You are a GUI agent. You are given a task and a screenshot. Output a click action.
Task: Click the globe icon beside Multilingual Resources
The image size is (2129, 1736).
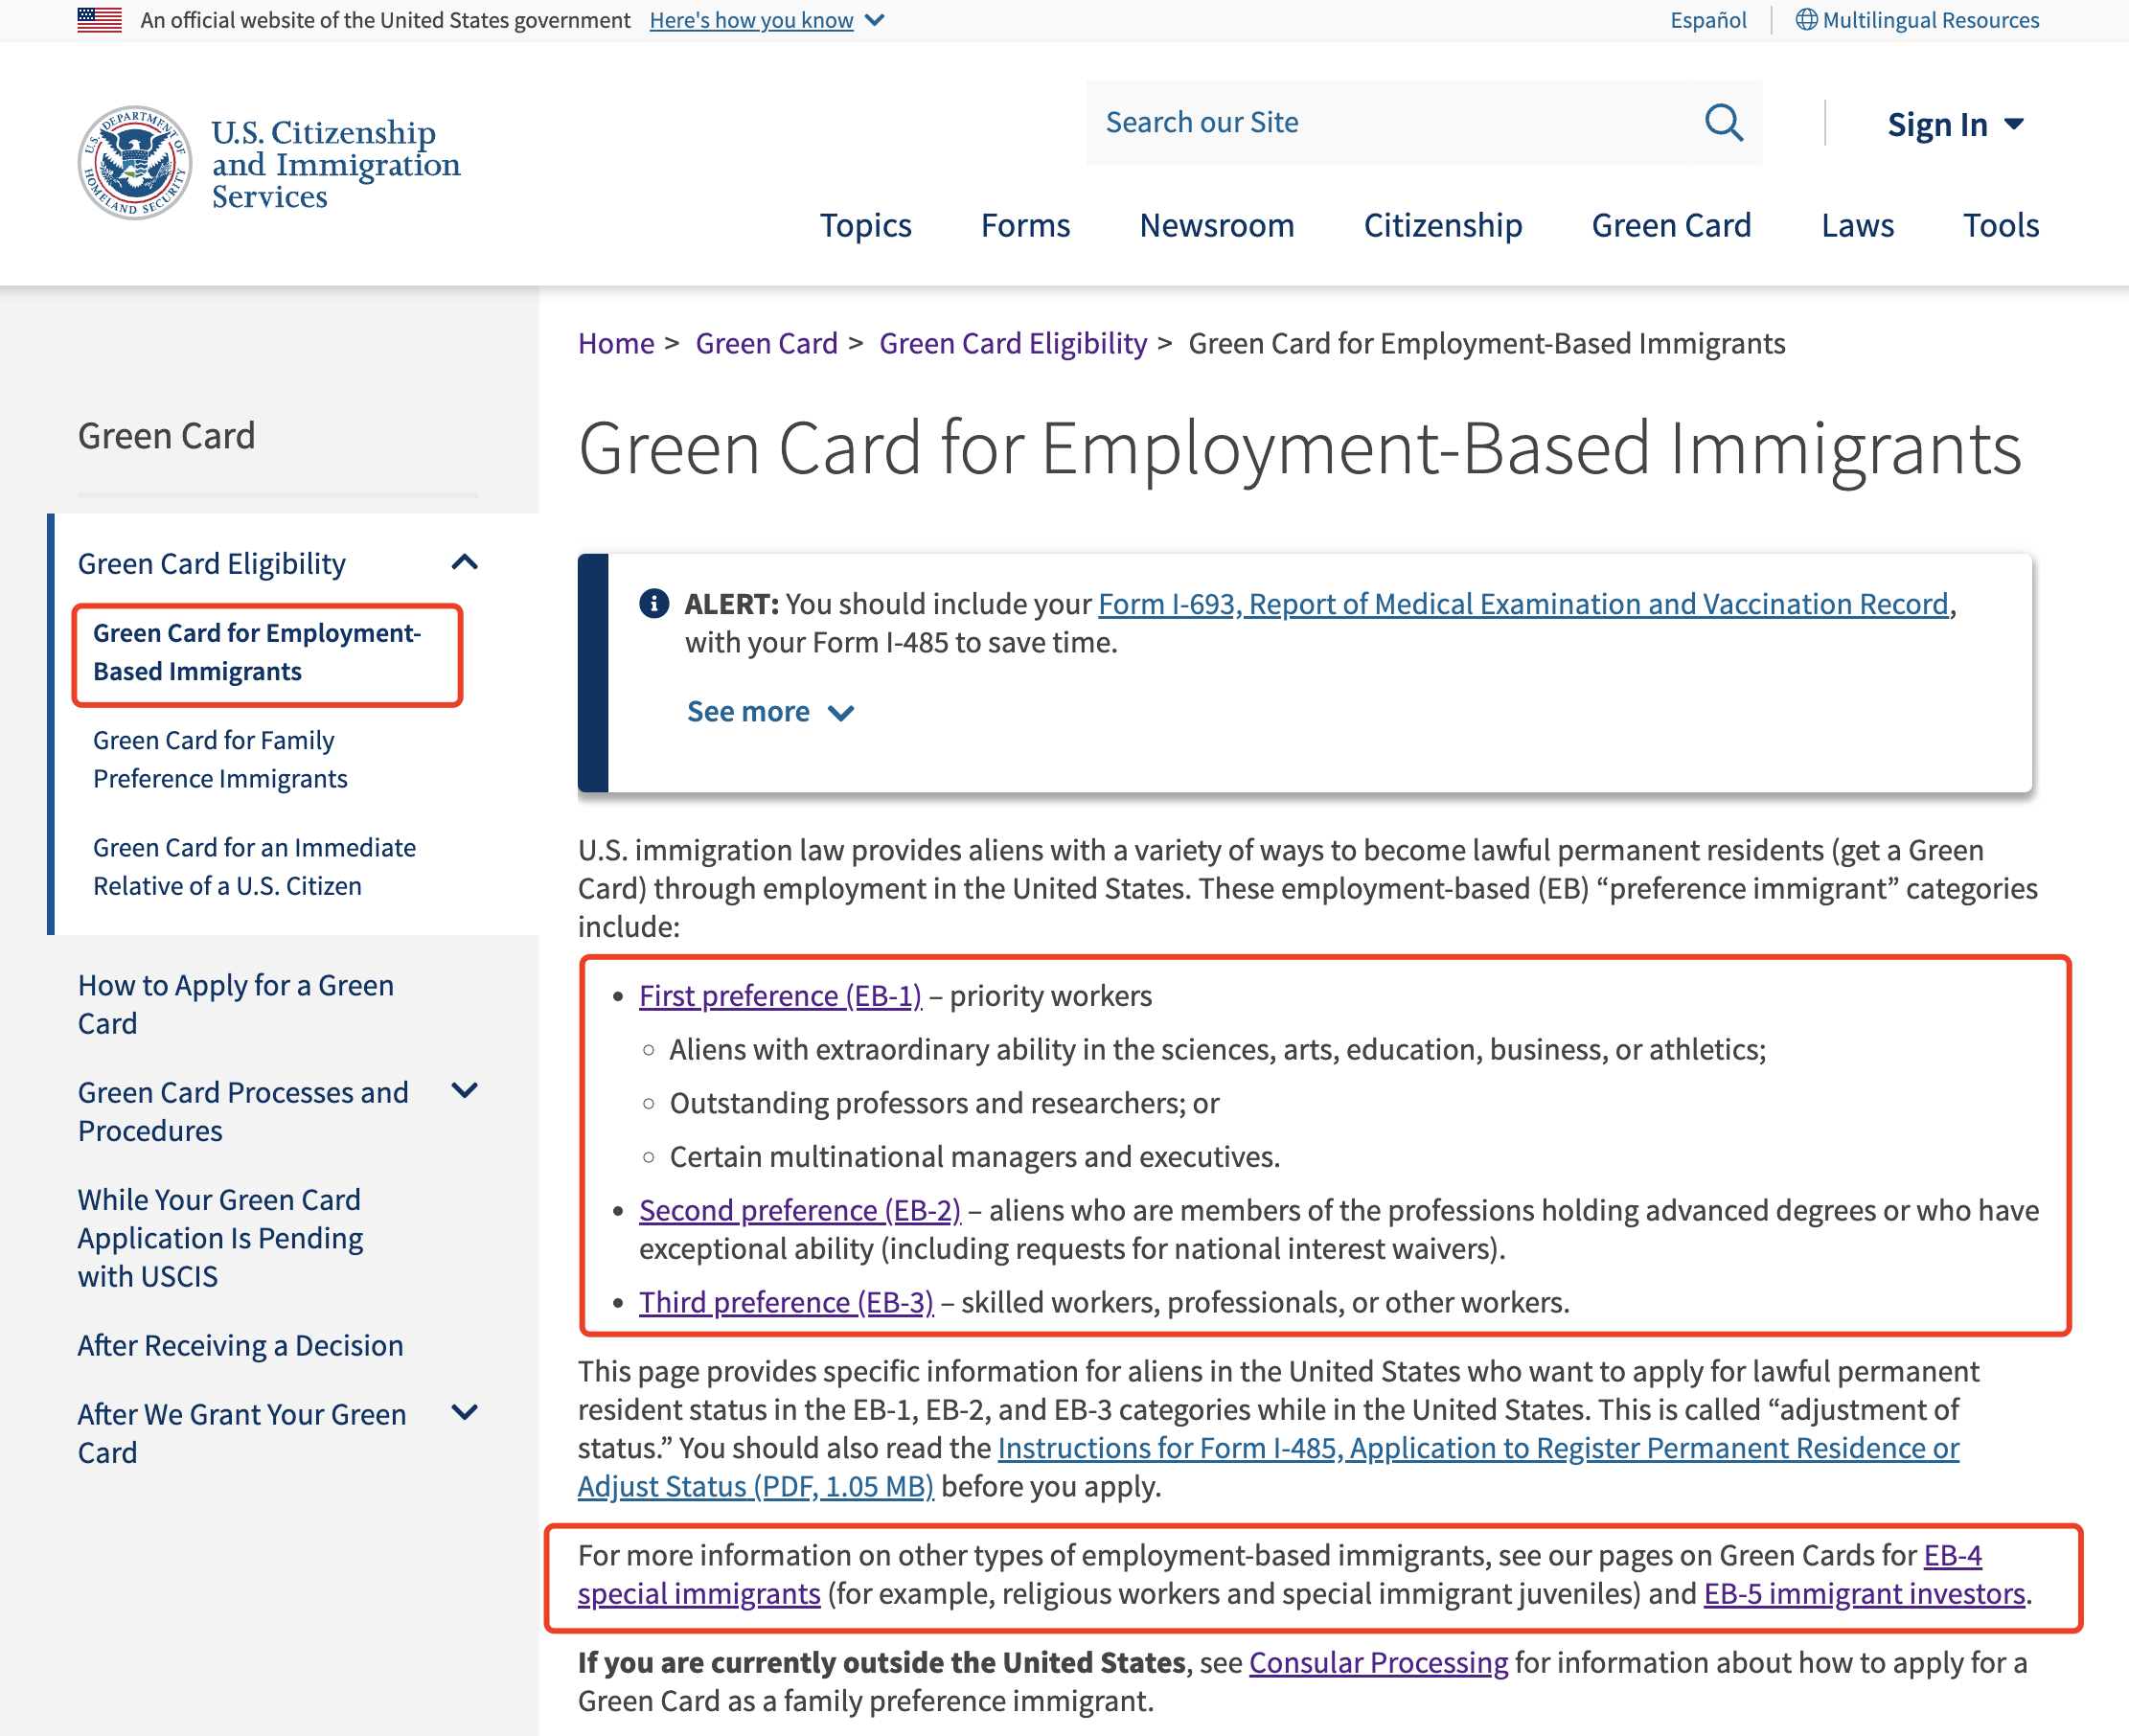1806,20
